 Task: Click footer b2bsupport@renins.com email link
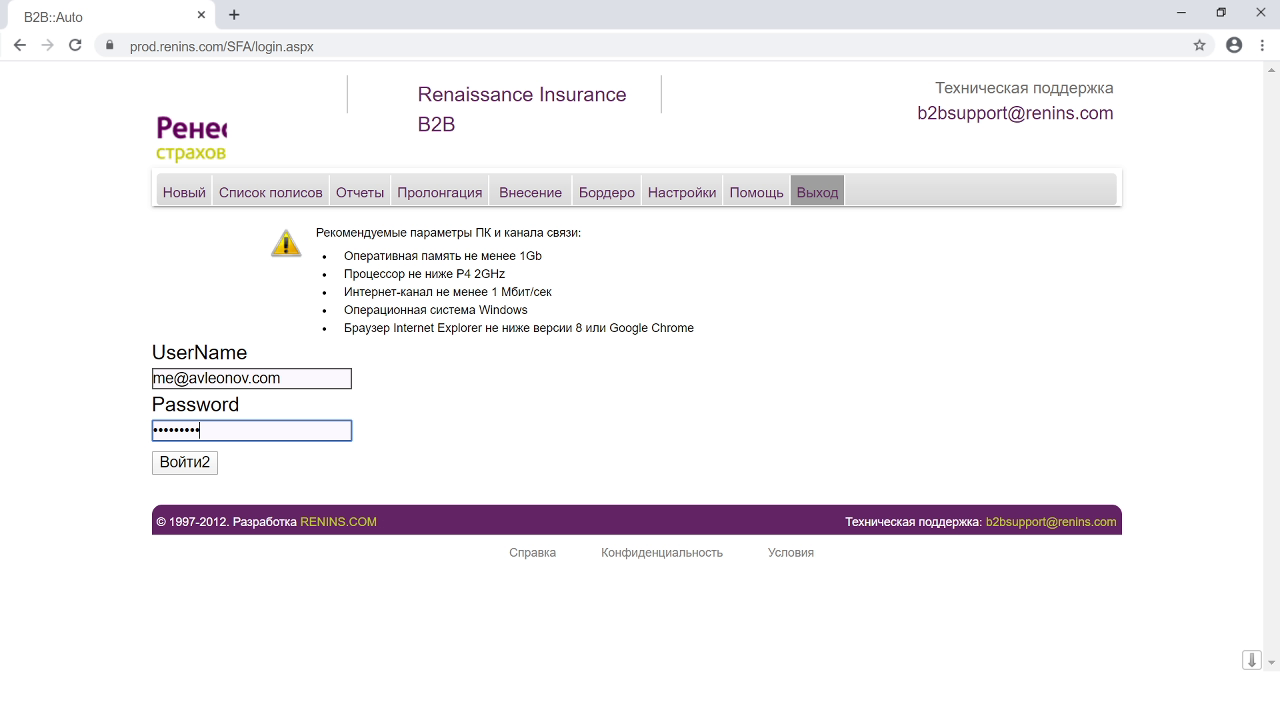pos(1051,522)
